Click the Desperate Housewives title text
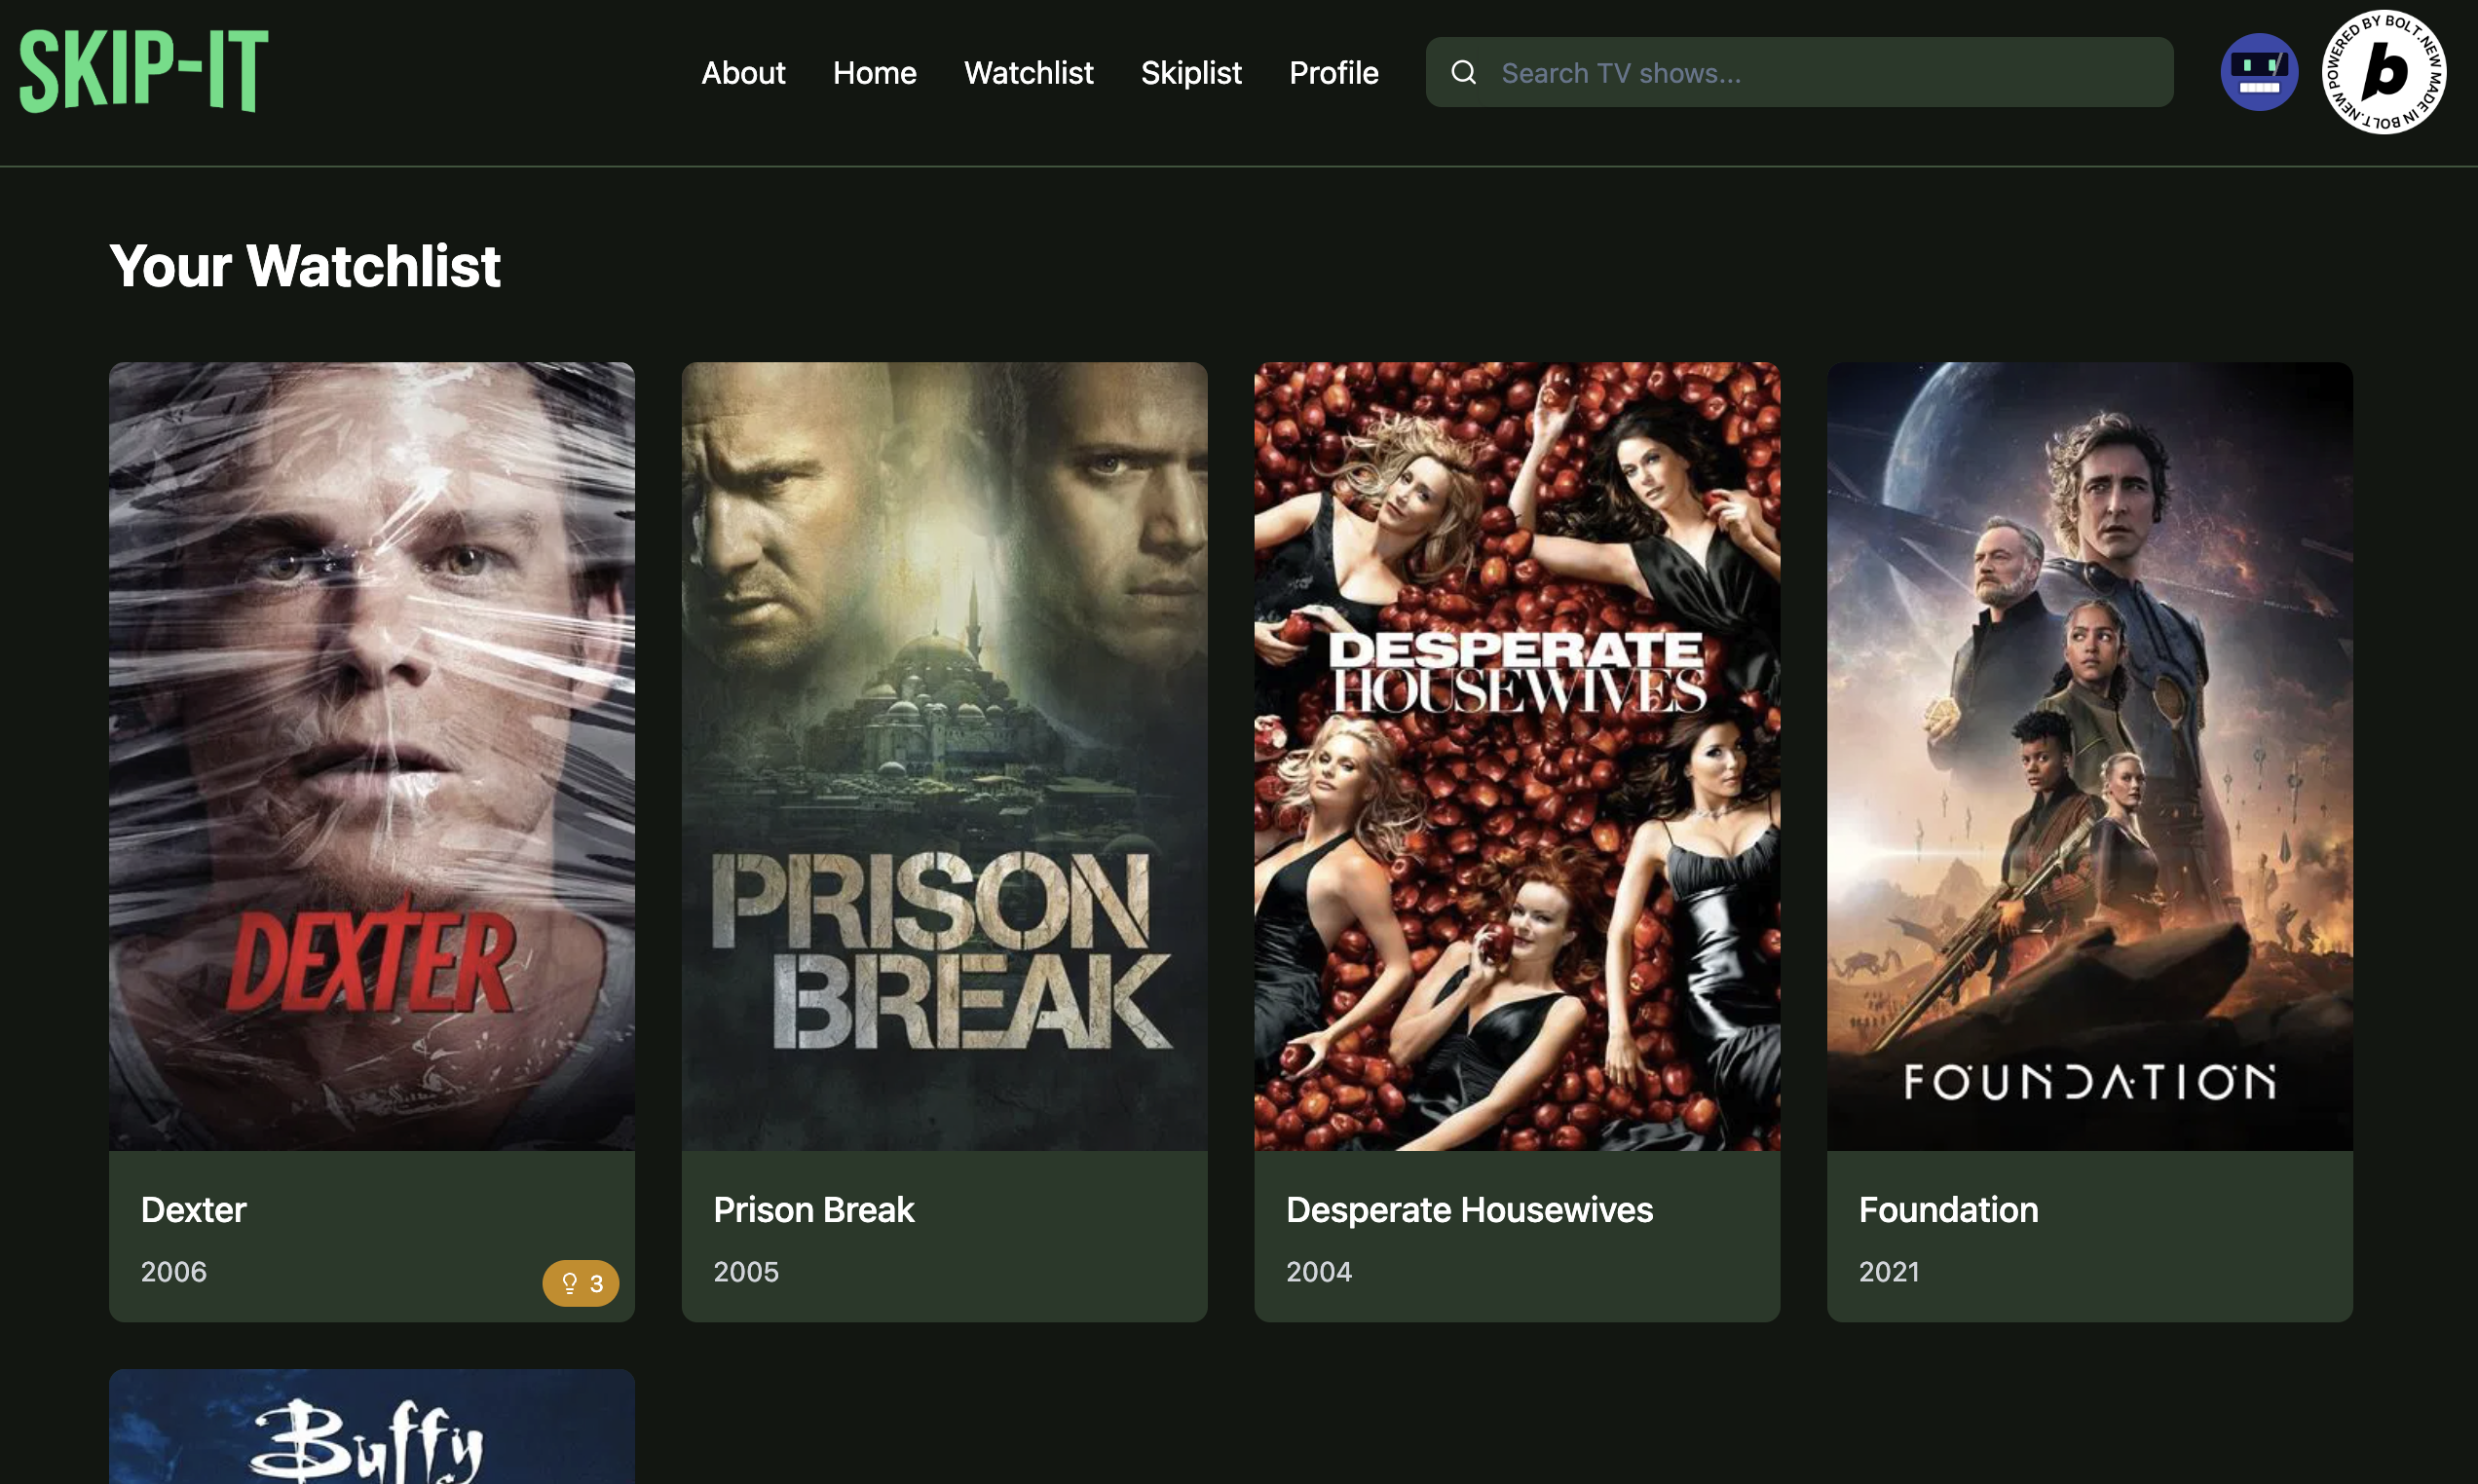Image resolution: width=2478 pixels, height=1484 pixels. pyautogui.click(x=1469, y=1210)
